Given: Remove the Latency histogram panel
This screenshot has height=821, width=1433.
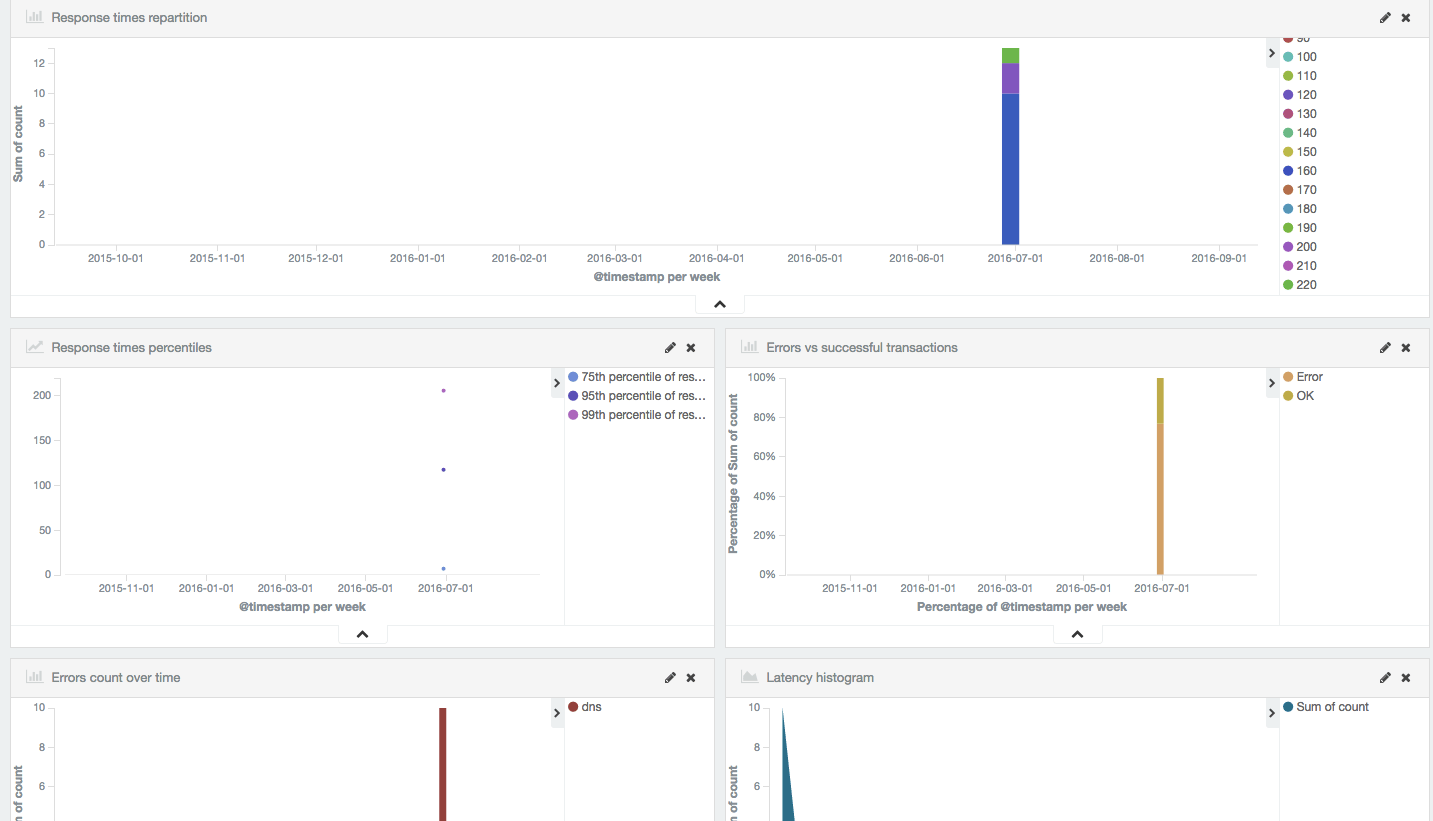Looking at the screenshot, I should [1406, 678].
